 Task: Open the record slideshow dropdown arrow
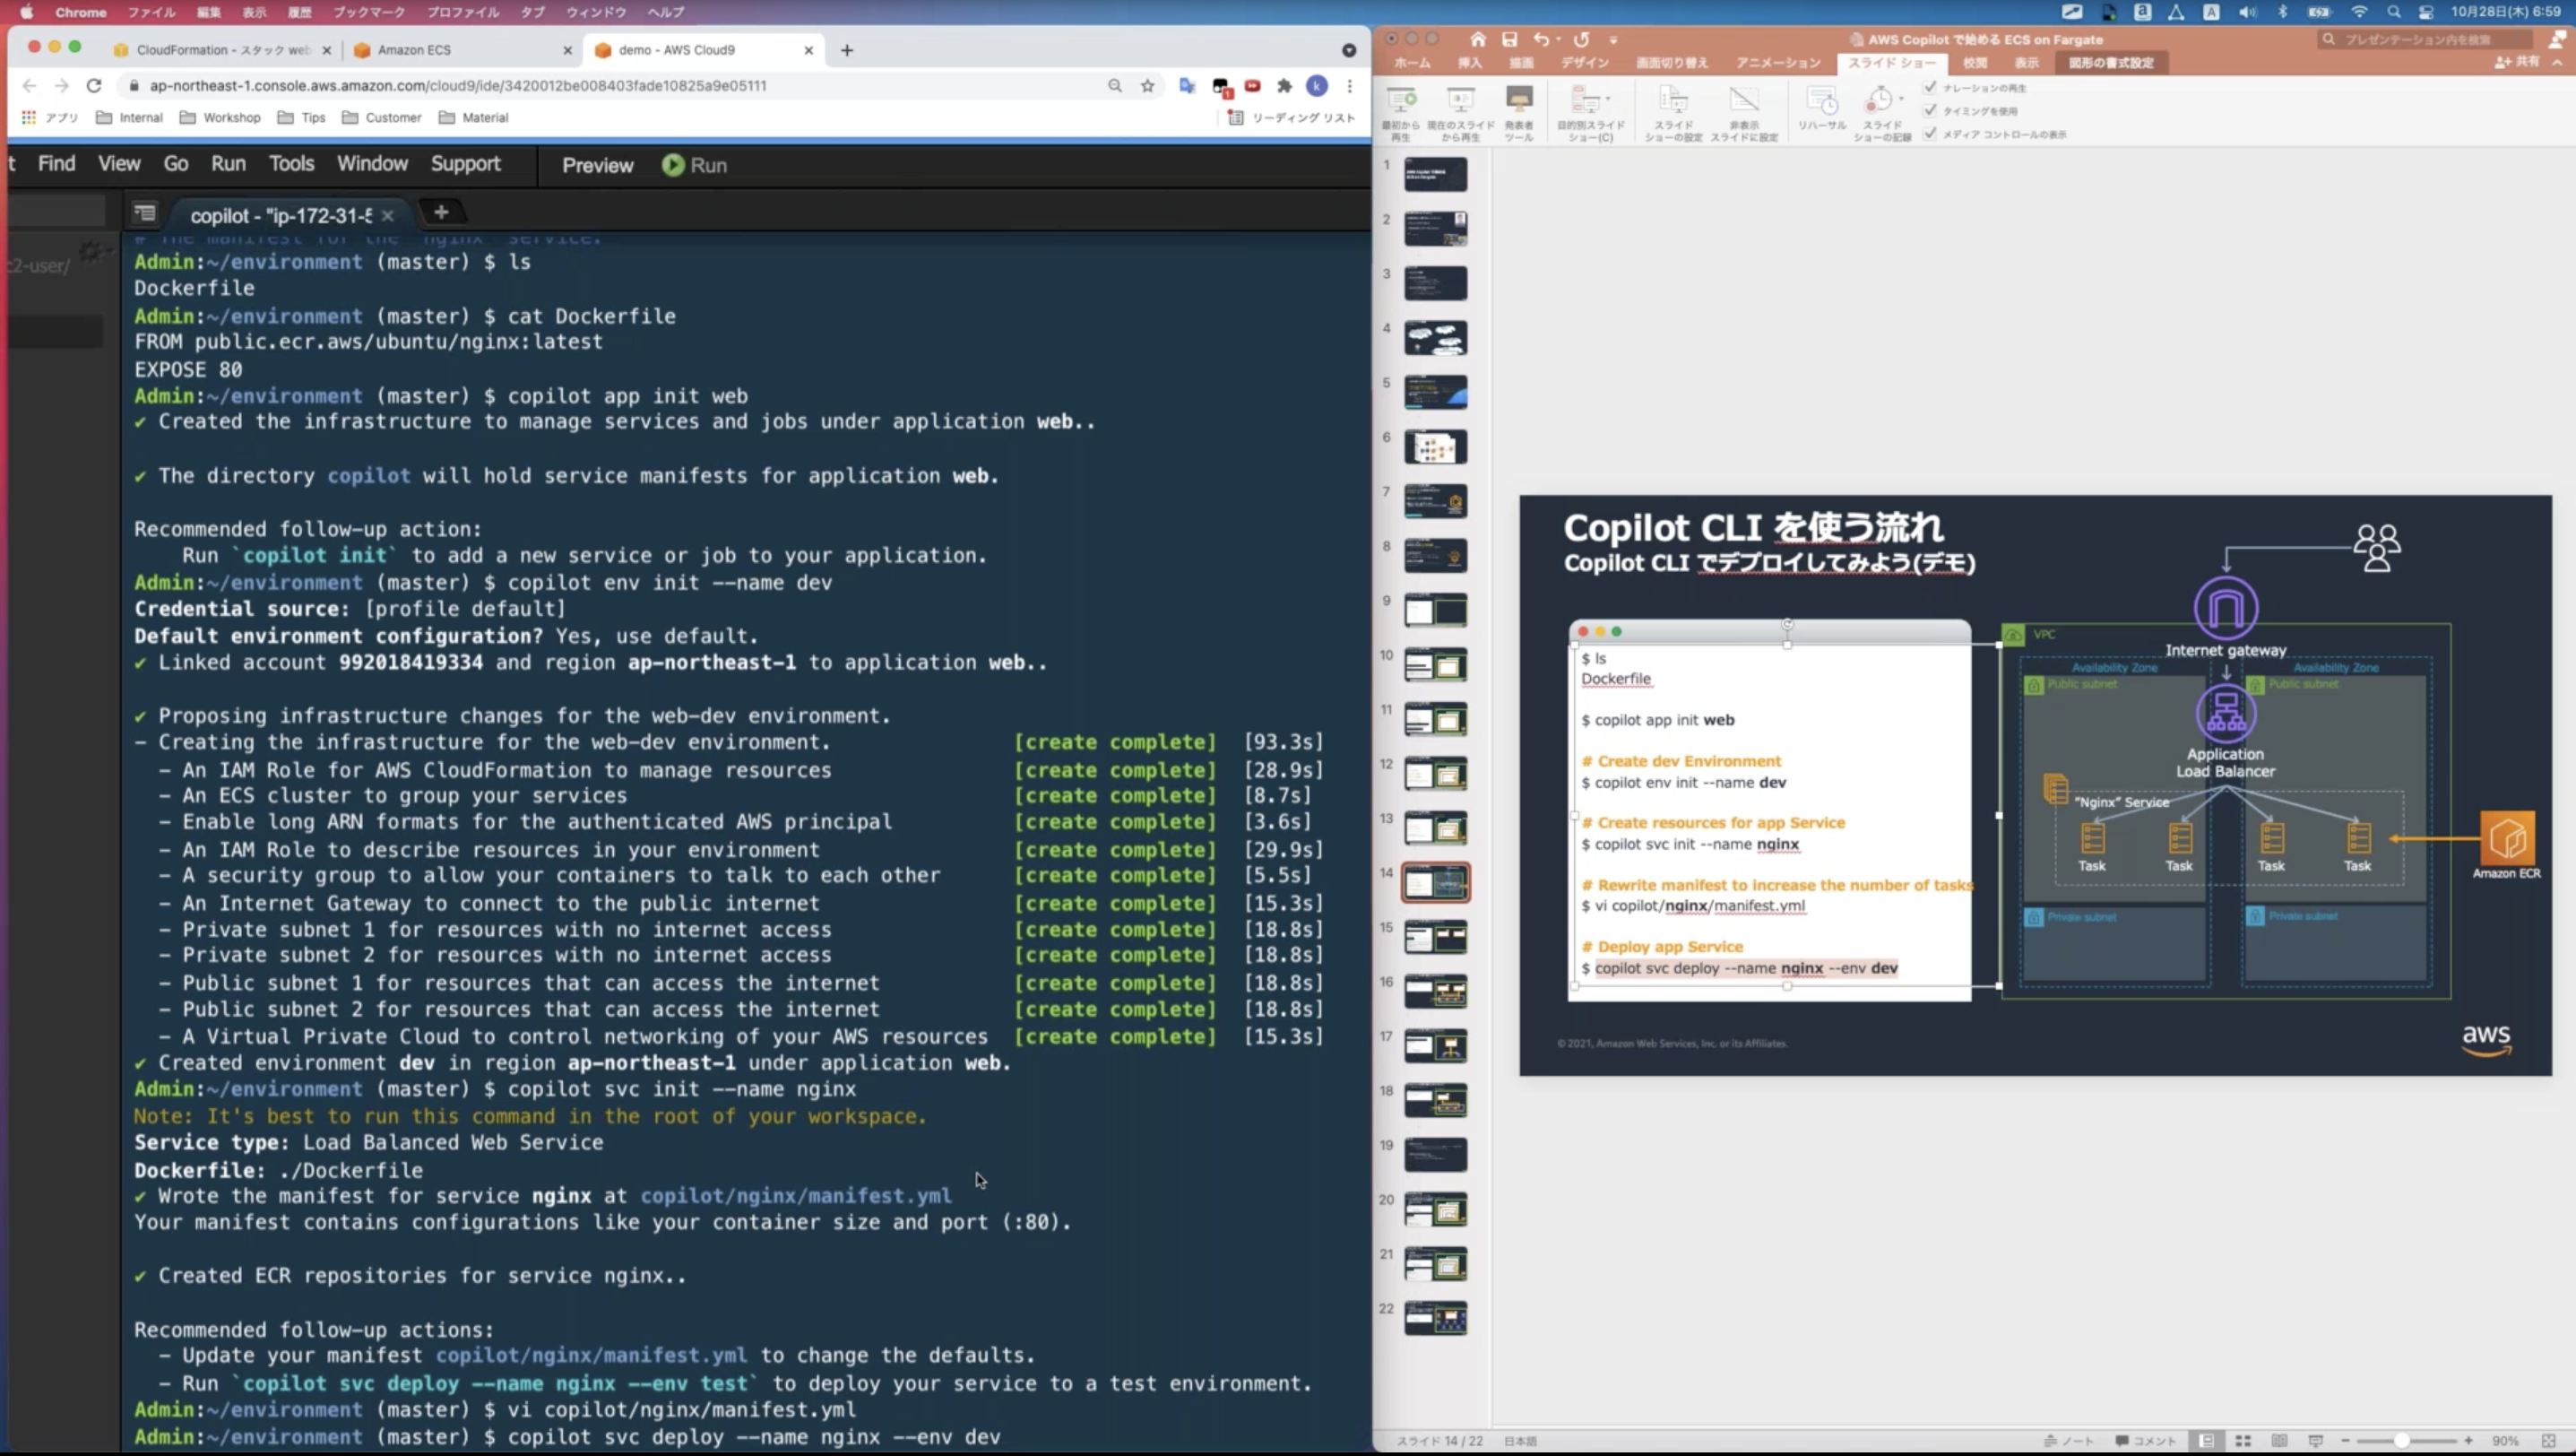[1900, 99]
